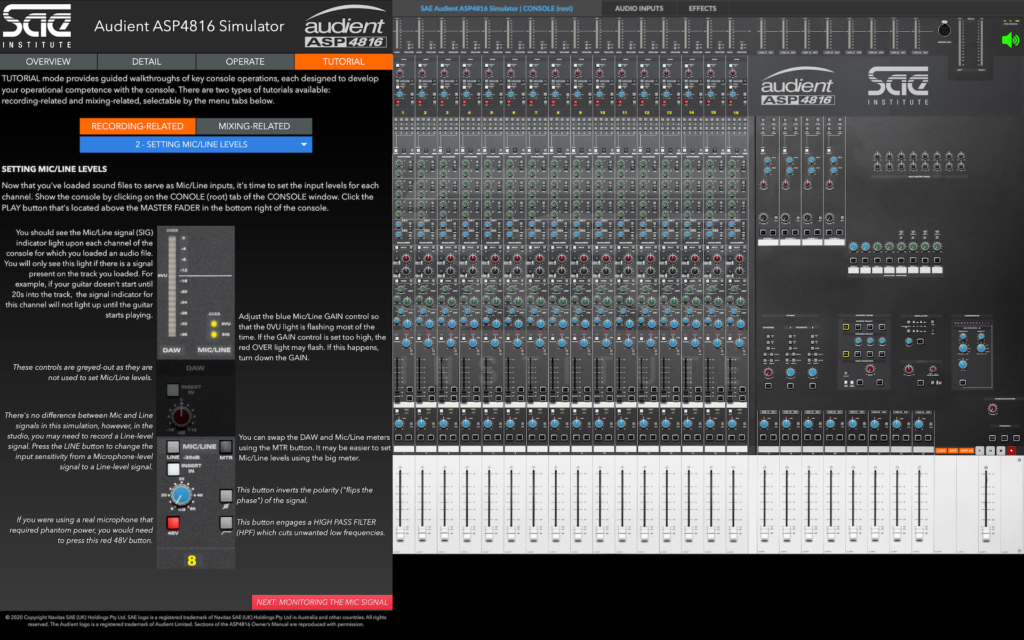Click NEXT: MONITORING THE MIC SIGNAL
1024x640 pixels.
(x=322, y=602)
